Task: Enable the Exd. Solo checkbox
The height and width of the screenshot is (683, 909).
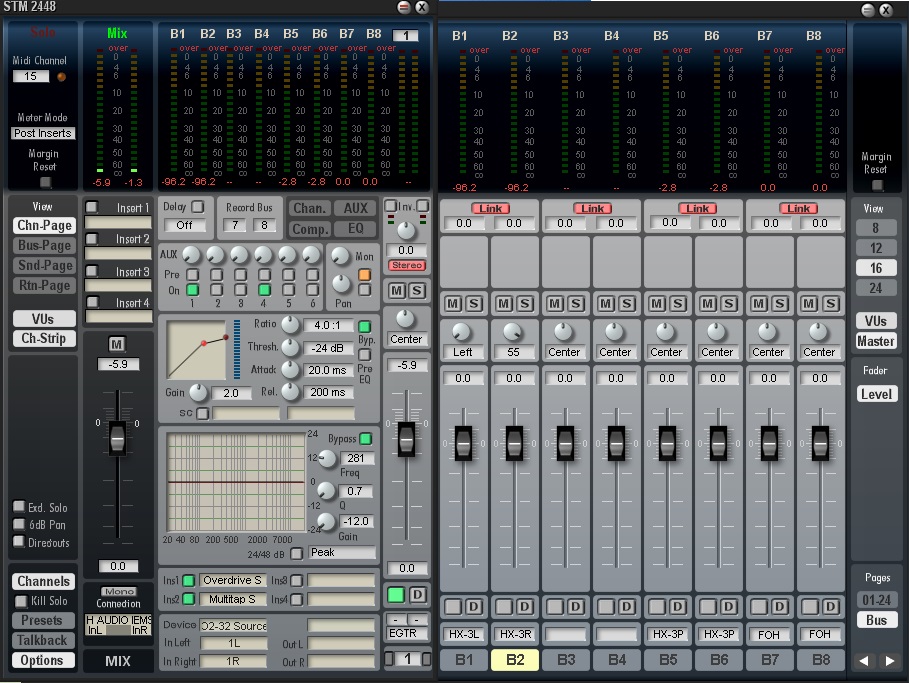Action: [19, 507]
